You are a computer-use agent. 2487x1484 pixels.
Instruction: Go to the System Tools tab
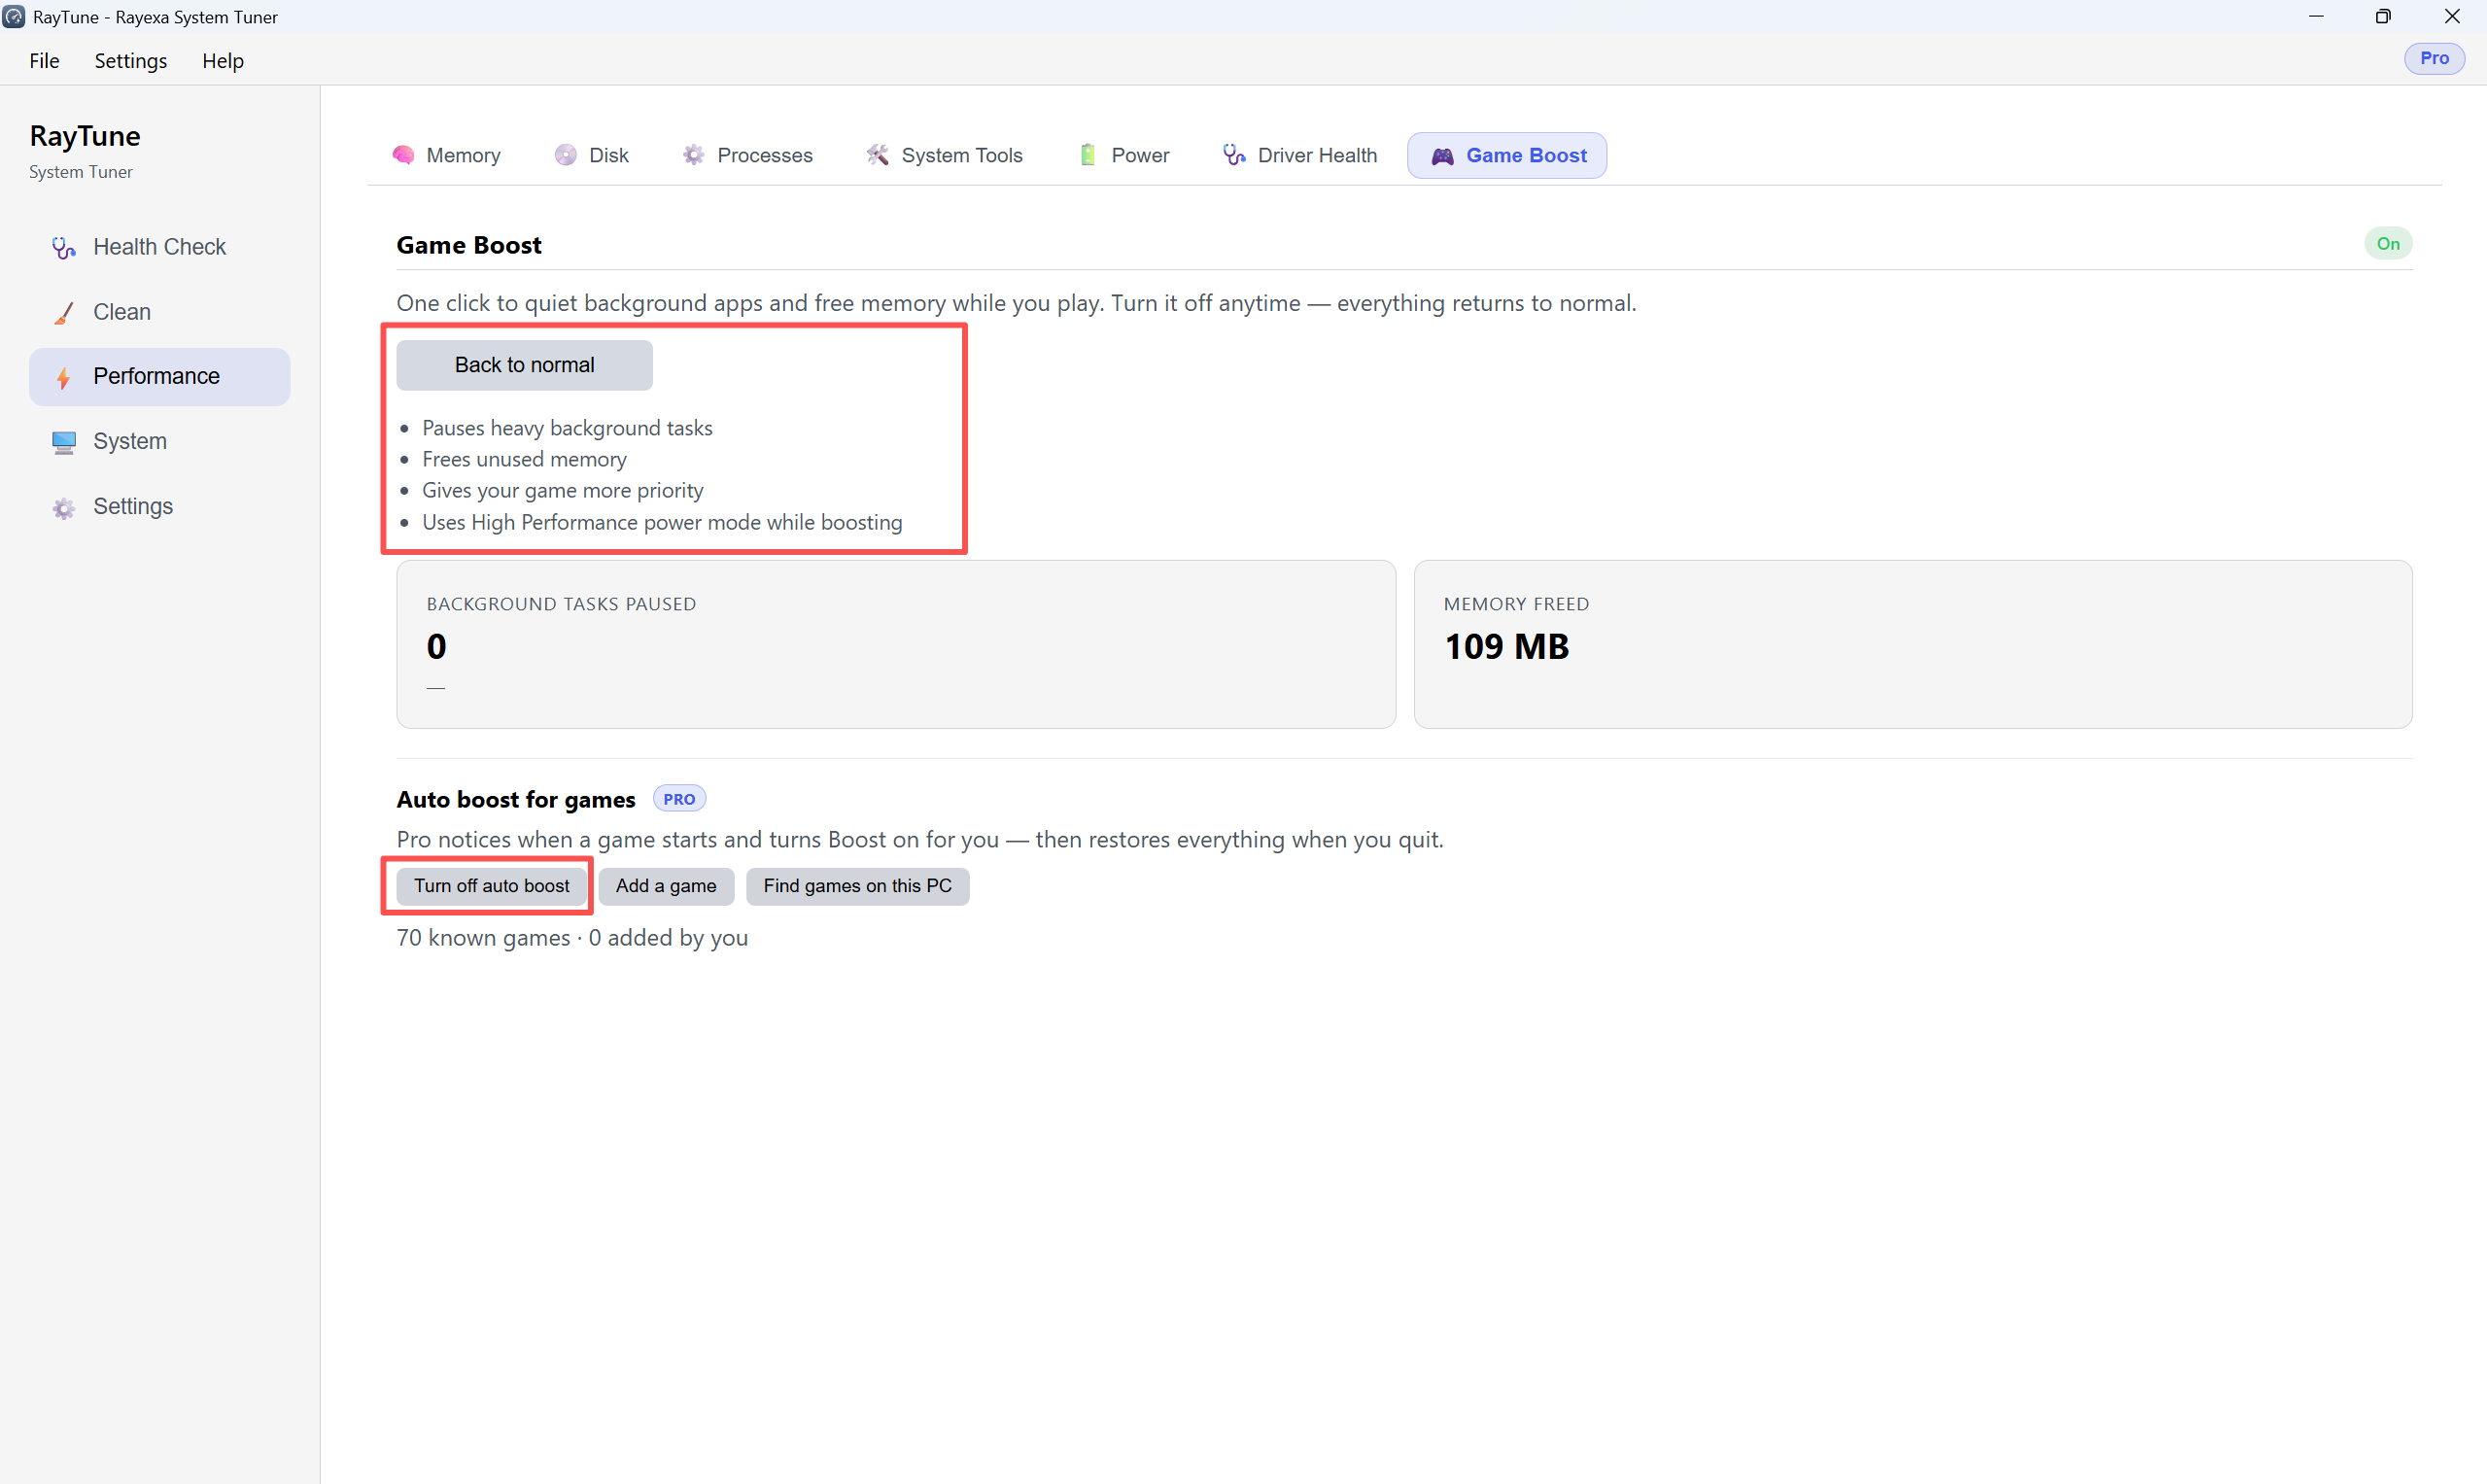[945, 155]
